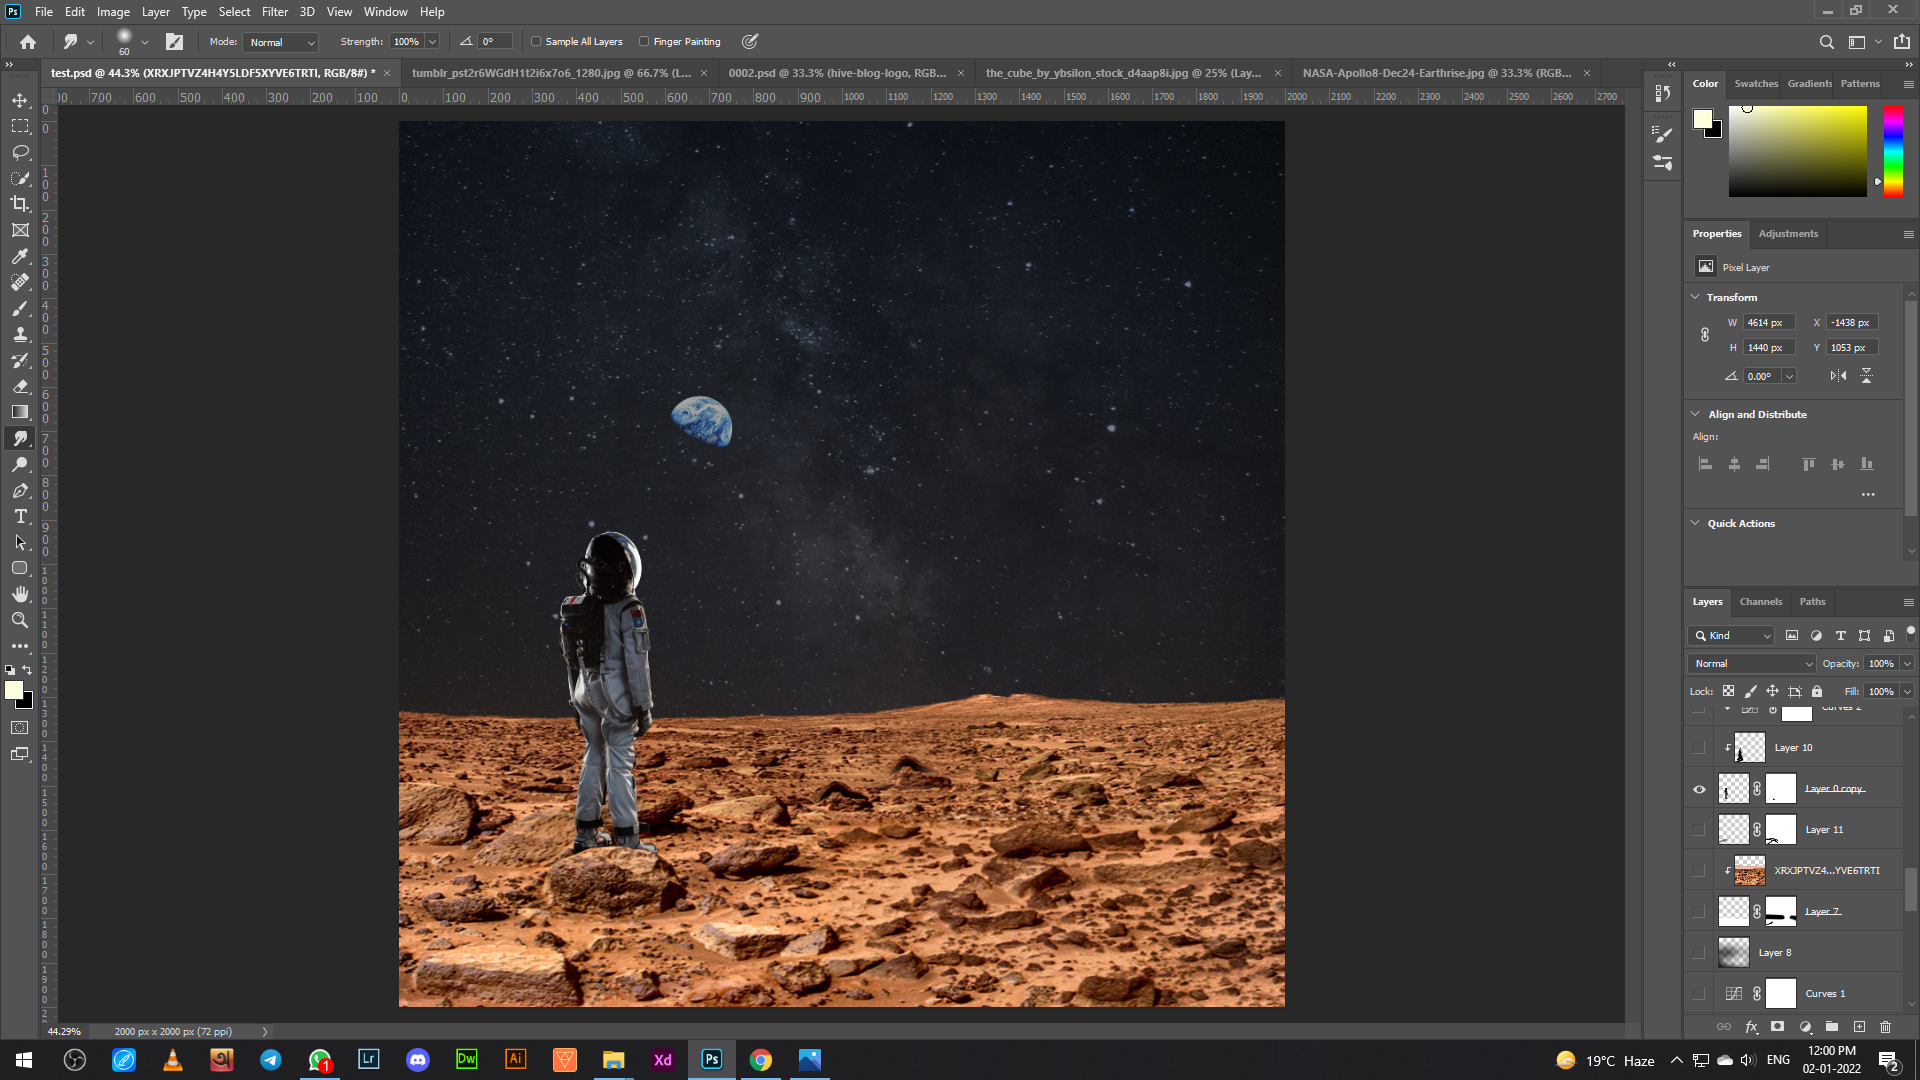Collapse the Quick Actions section
The image size is (1920, 1080).
pyautogui.click(x=1695, y=523)
